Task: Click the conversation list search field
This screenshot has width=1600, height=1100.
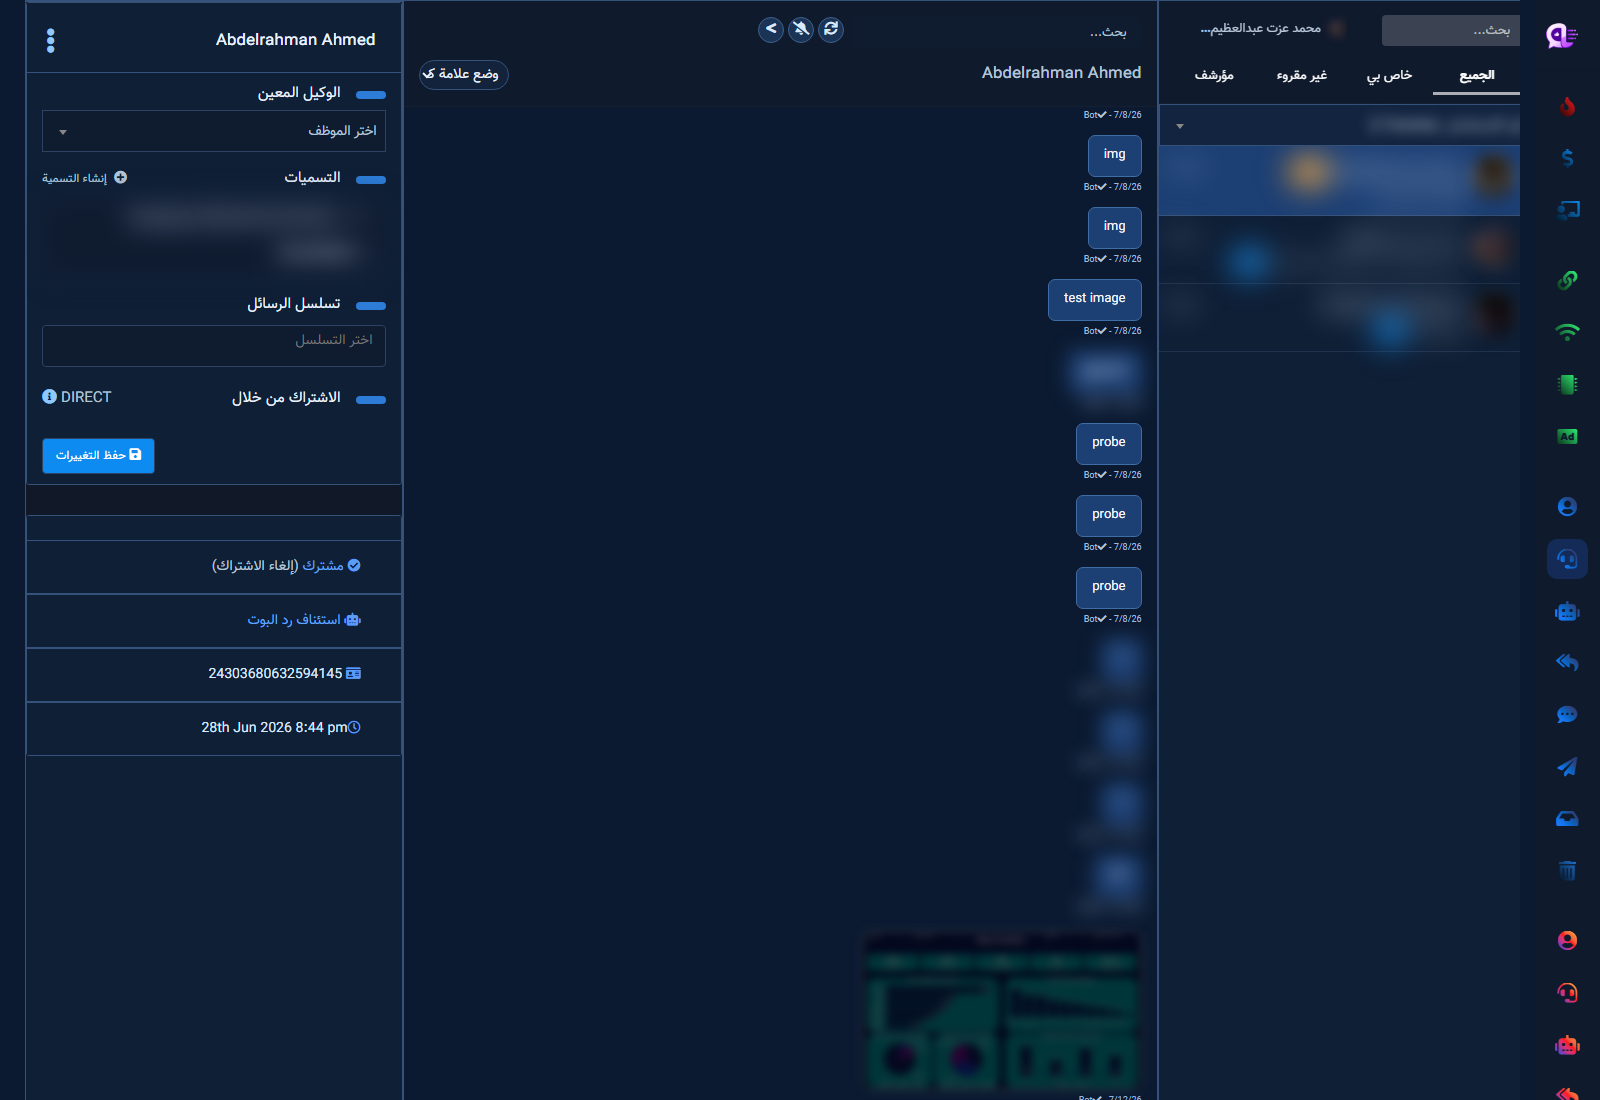Action: point(1450,31)
